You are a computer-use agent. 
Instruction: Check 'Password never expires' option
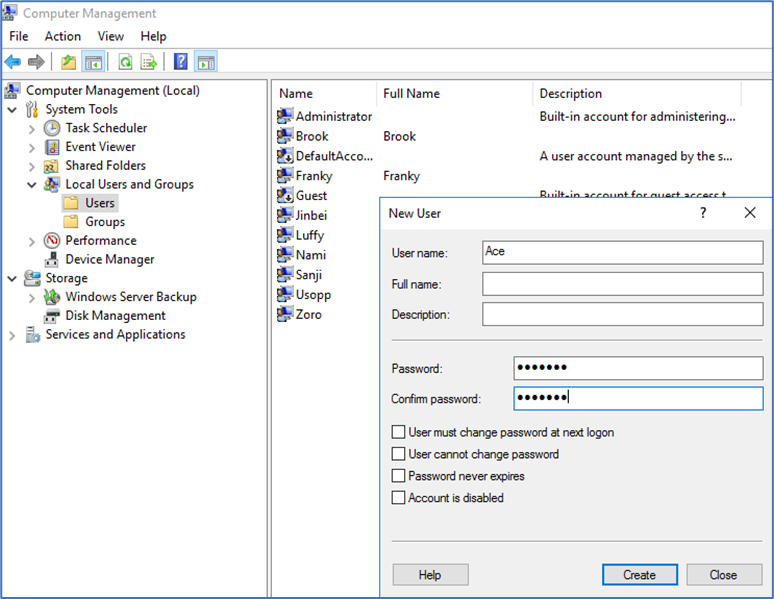click(399, 476)
